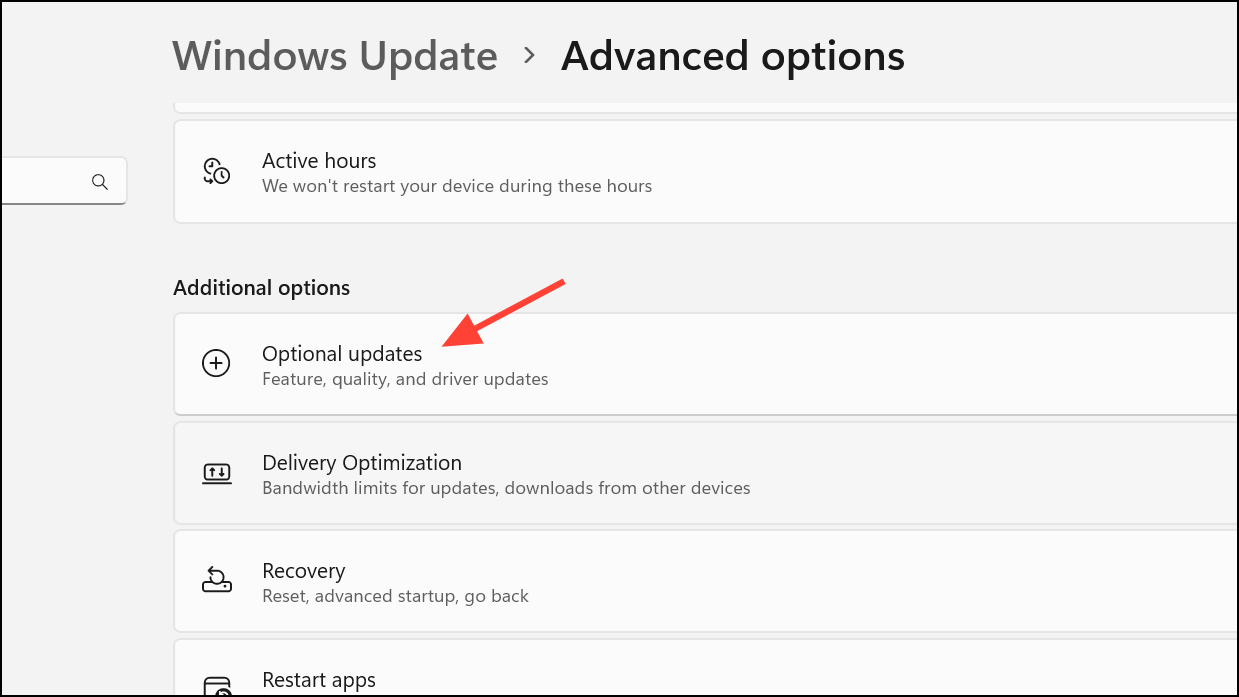
Task: Click "Feature, quality, and driver updates" text
Action: point(405,379)
